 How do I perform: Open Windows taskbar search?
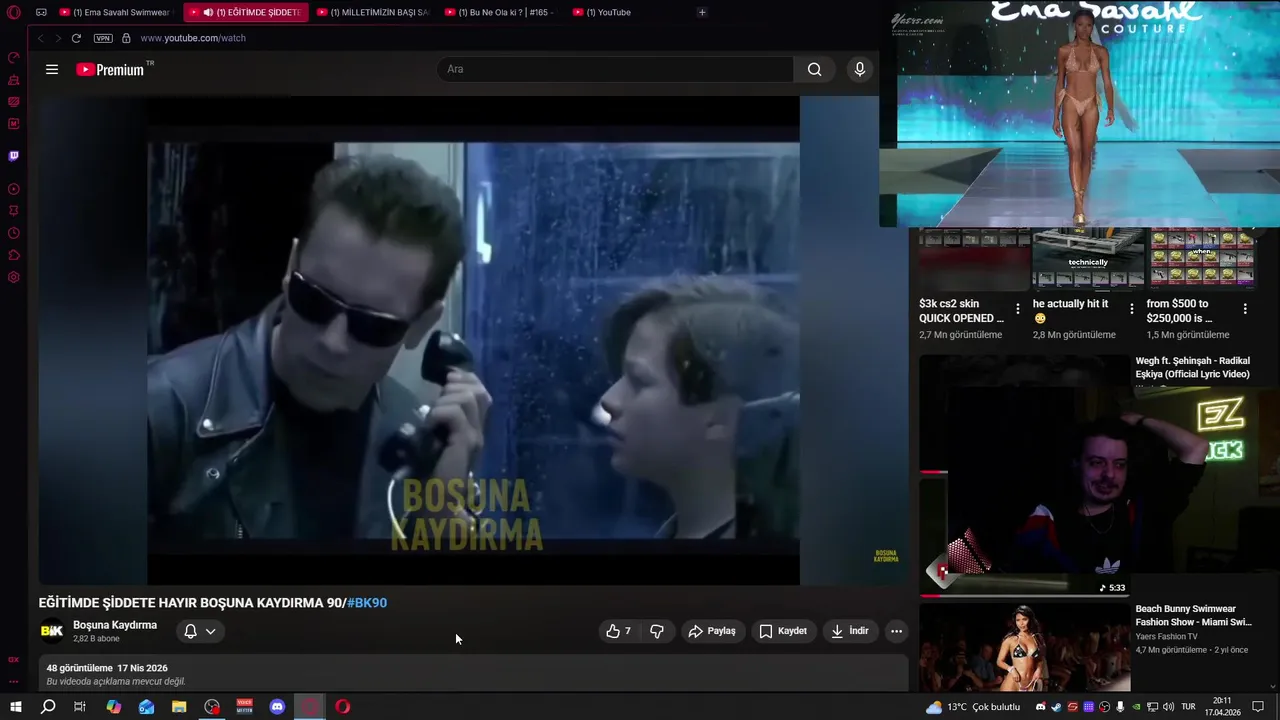click(48, 707)
